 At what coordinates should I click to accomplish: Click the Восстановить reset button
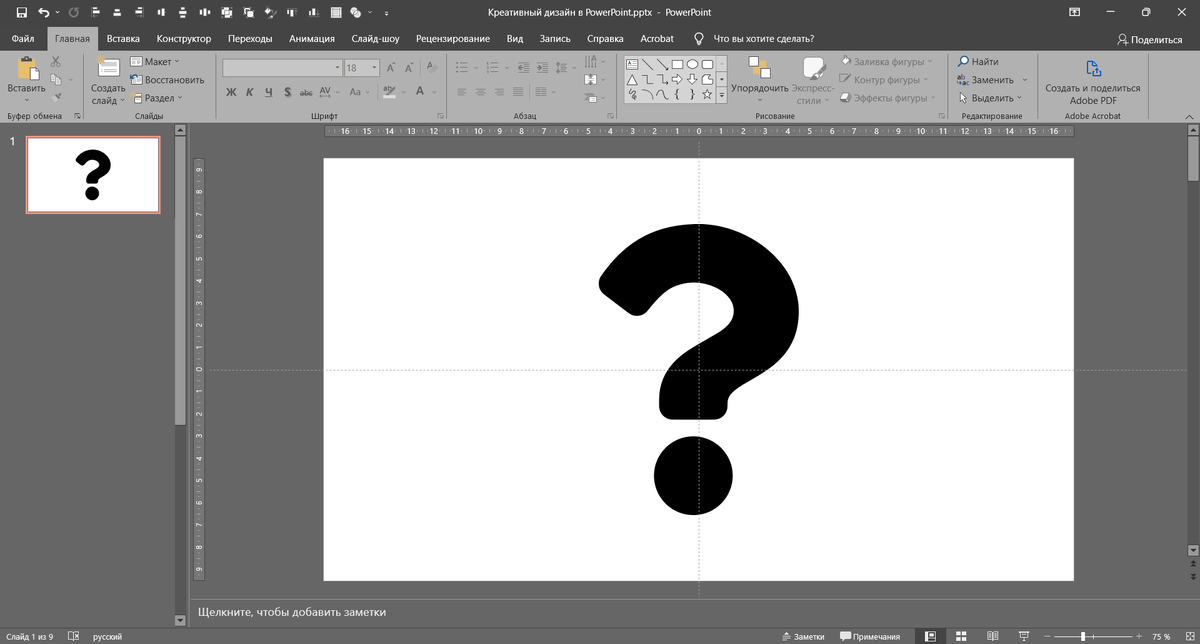point(167,80)
